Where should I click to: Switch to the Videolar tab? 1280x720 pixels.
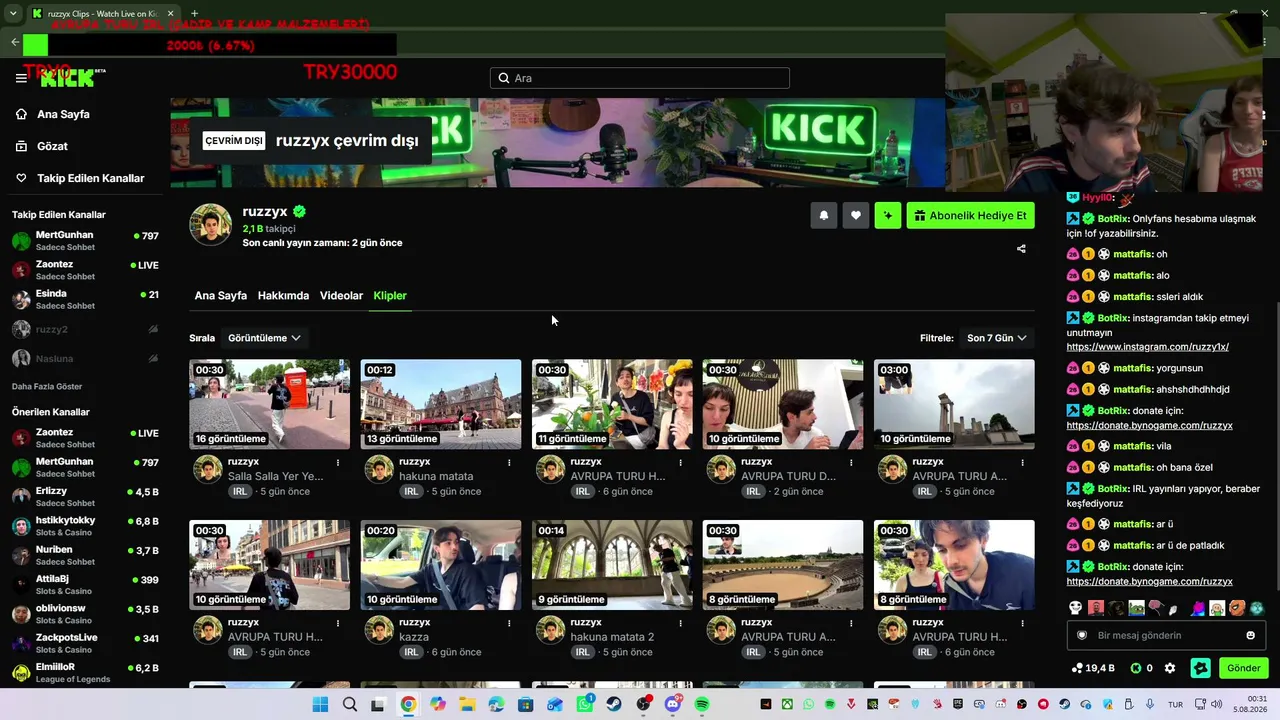click(x=341, y=296)
